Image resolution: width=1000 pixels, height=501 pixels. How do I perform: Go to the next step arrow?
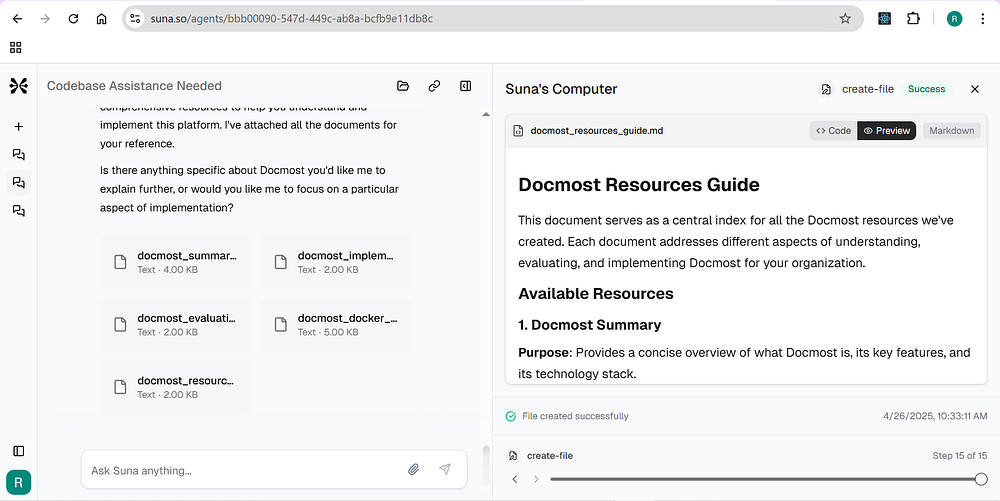tap(536, 479)
